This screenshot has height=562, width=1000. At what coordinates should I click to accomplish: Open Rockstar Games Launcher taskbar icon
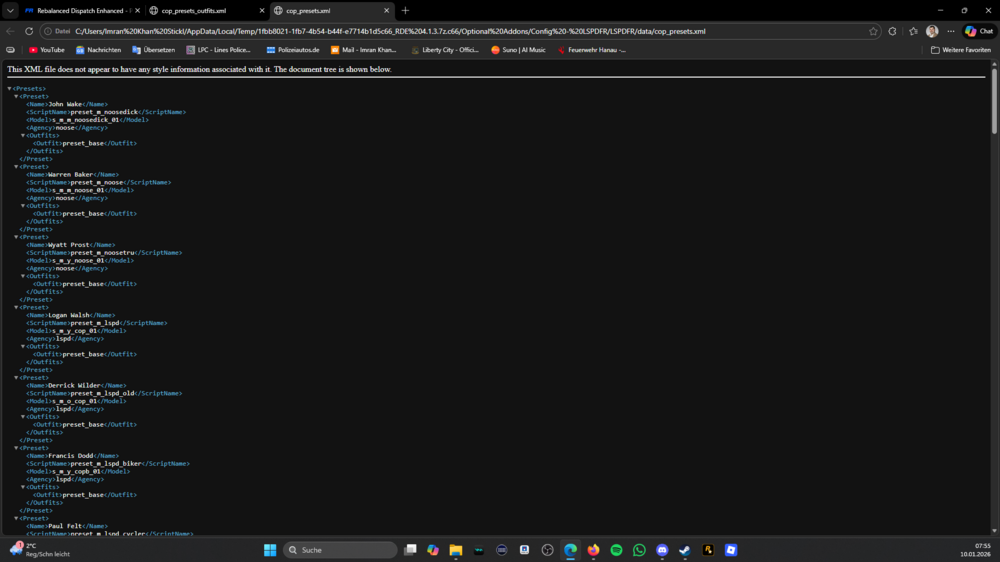click(708, 550)
